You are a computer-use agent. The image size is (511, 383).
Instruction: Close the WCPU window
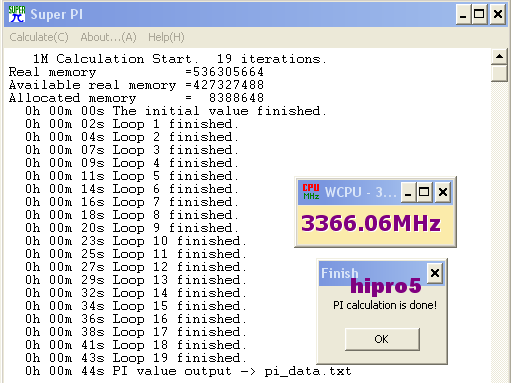(443, 192)
